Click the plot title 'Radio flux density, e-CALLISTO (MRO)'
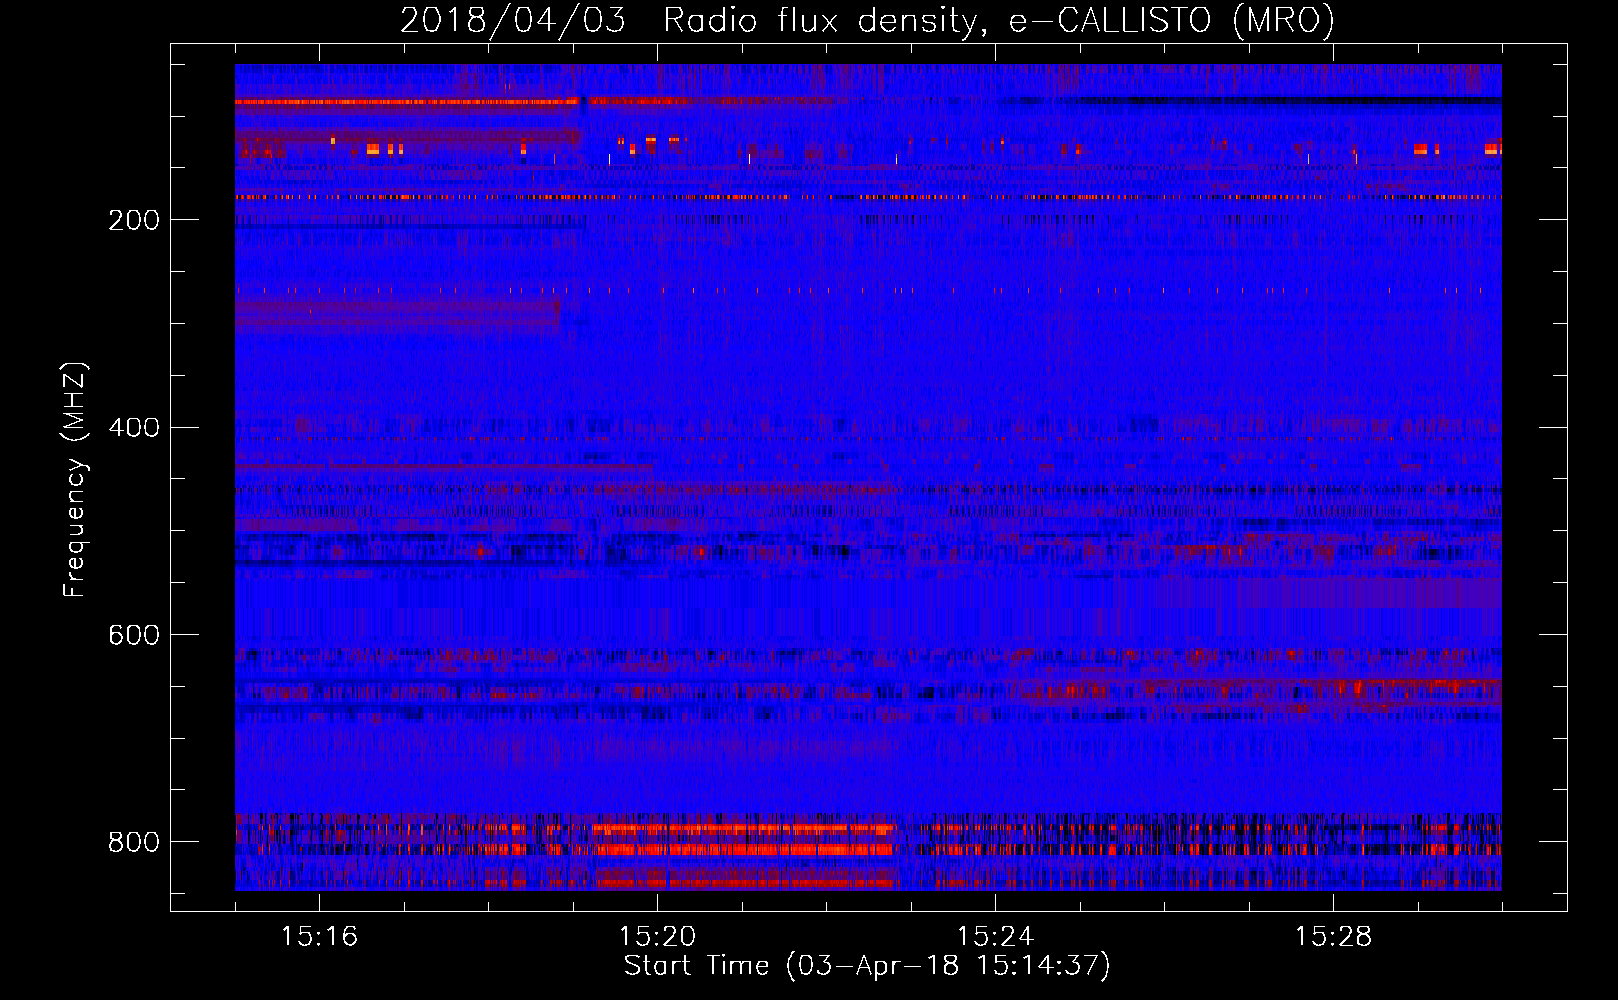 (x=999, y=20)
